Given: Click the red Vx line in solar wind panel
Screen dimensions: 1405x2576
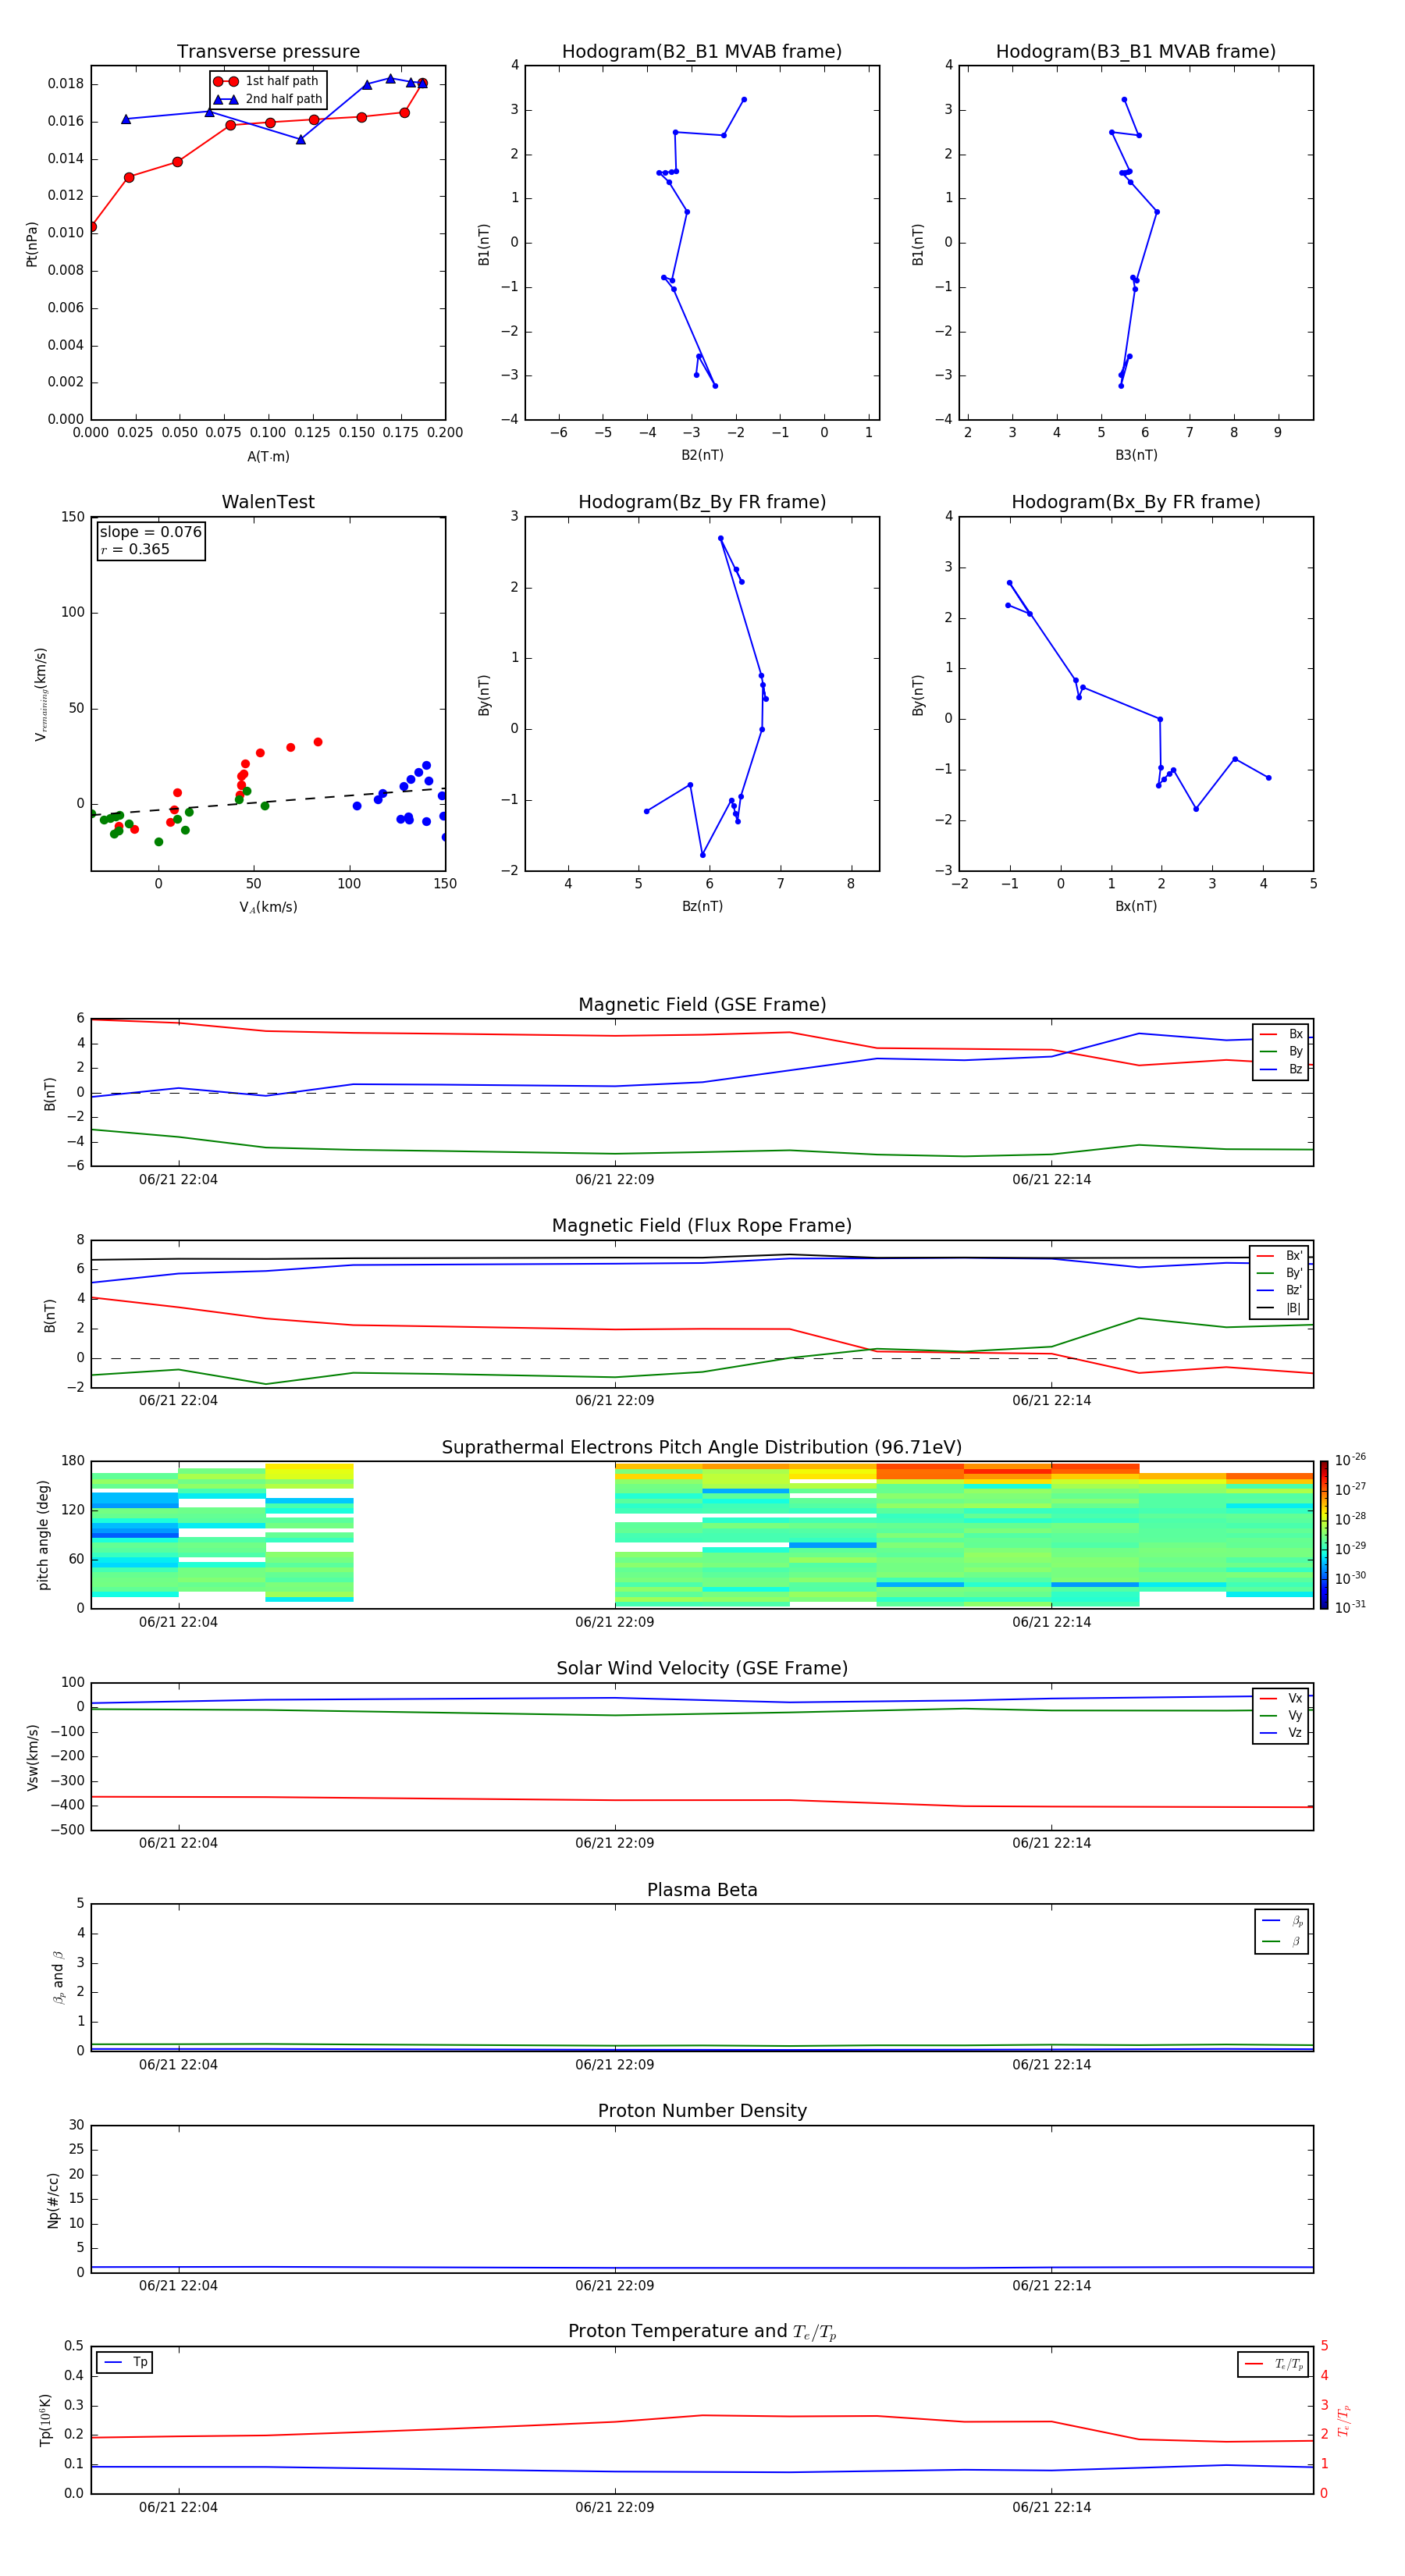Looking at the screenshot, I should [x=702, y=1800].
